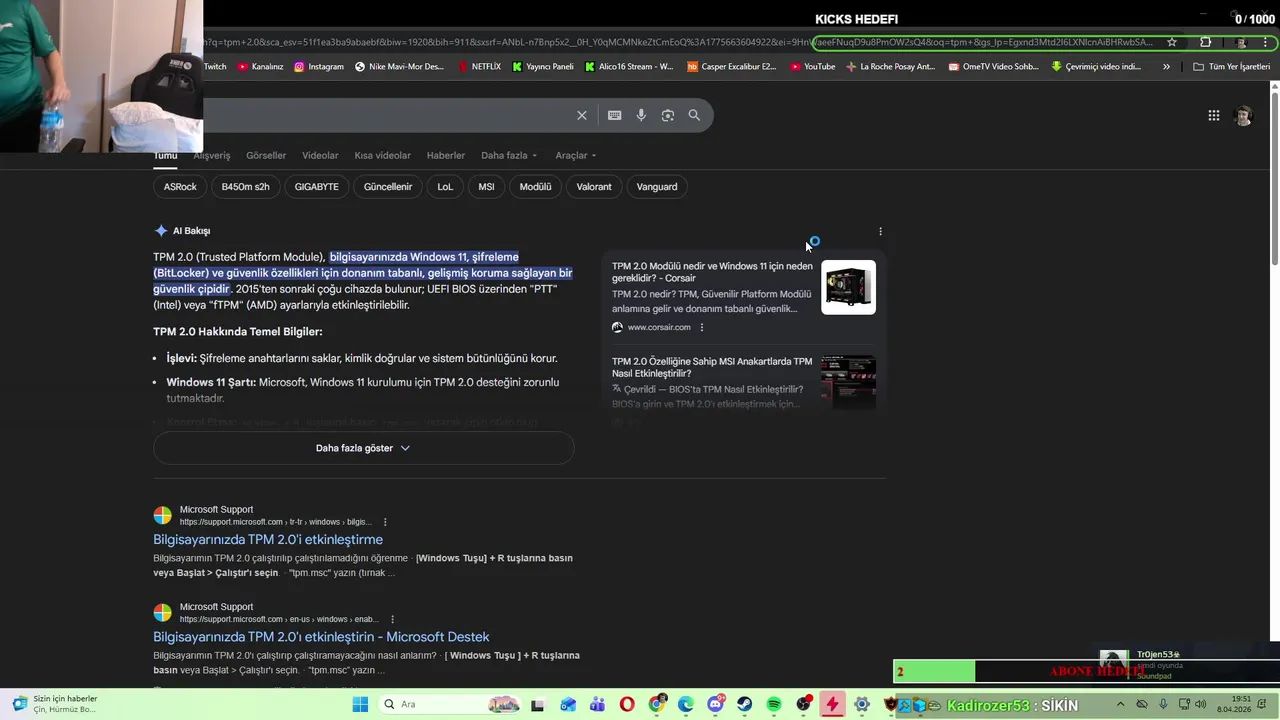Open Bilgisayarınızda TPM 2.0'ı etkinleştirme link
The image size is (1280, 720).
click(x=268, y=540)
